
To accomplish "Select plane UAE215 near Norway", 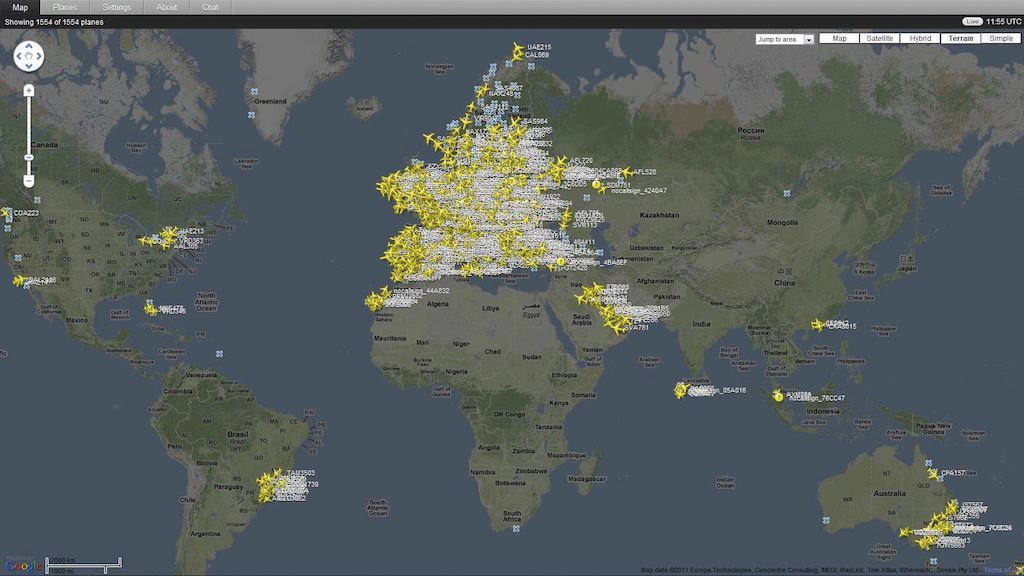I will click(x=518, y=48).
